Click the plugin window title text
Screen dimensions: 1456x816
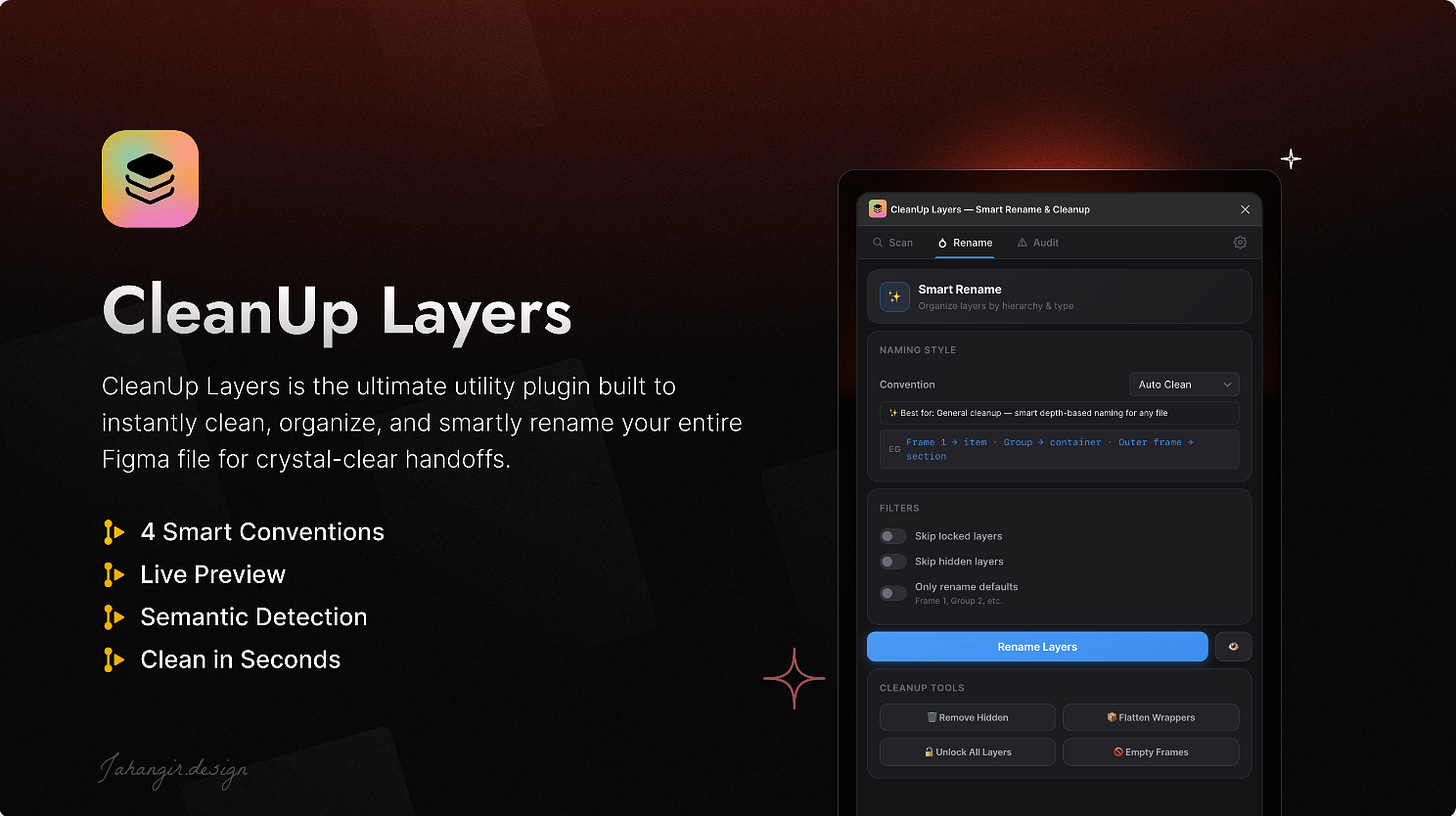point(990,209)
